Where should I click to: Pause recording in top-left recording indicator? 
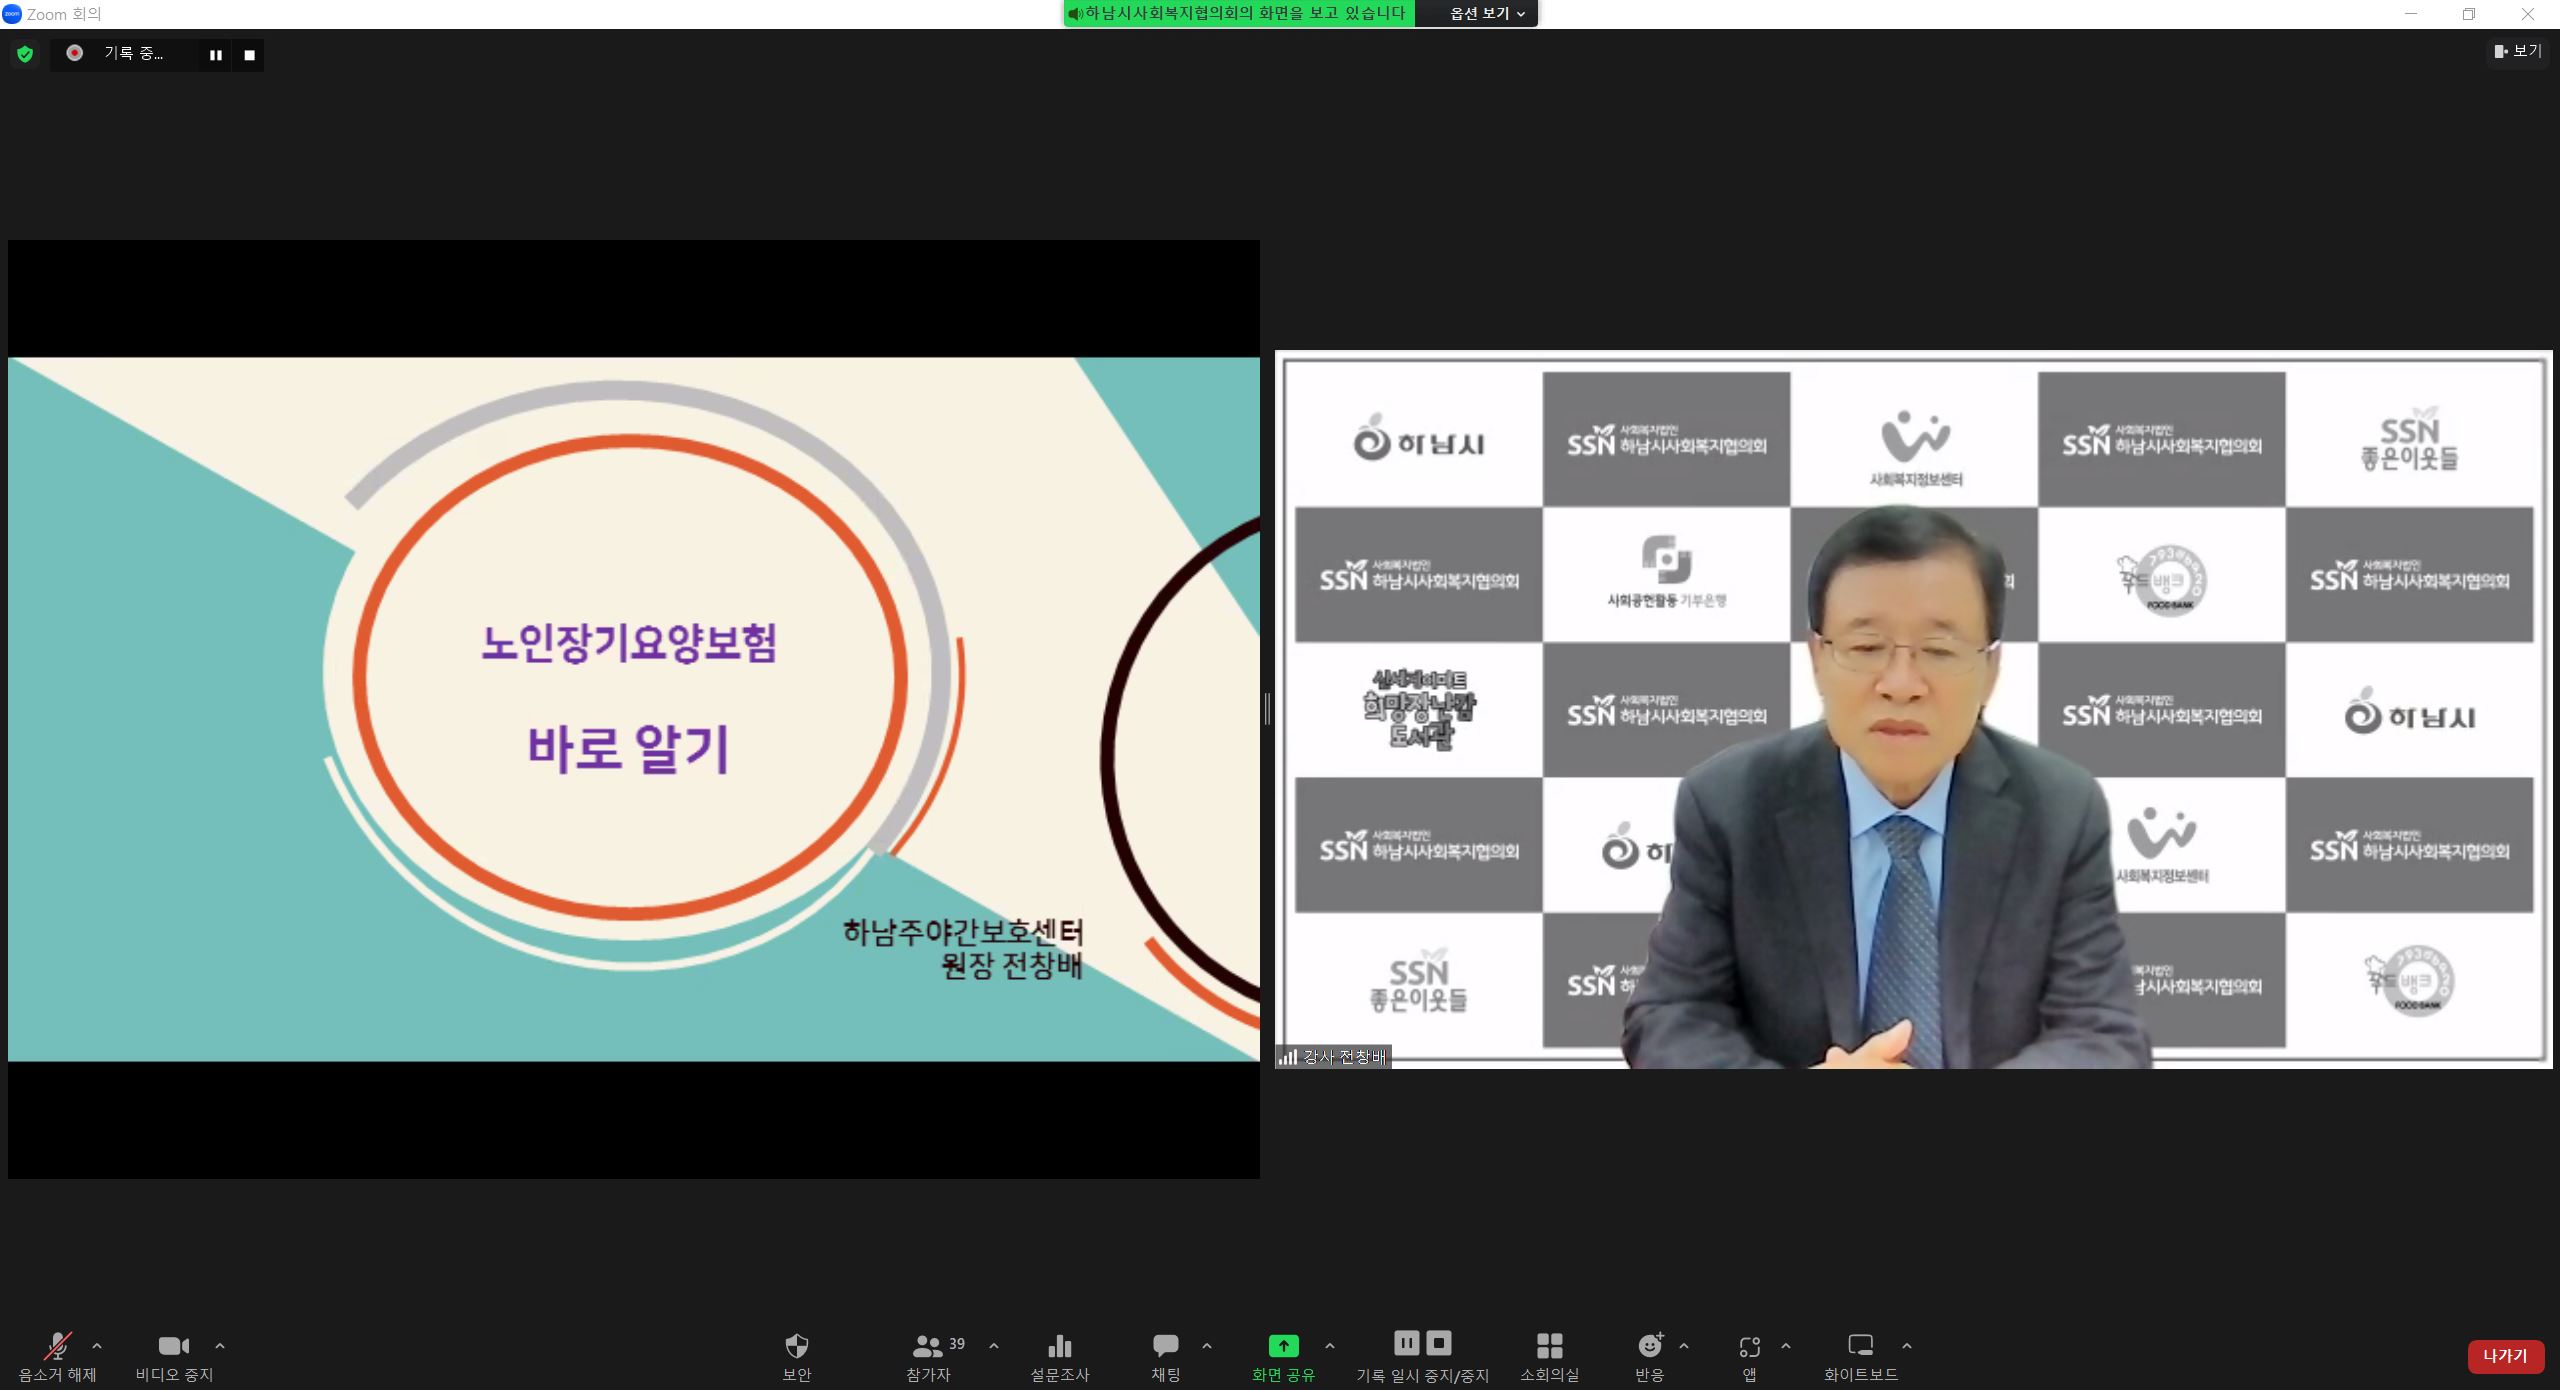click(x=215, y=55)
